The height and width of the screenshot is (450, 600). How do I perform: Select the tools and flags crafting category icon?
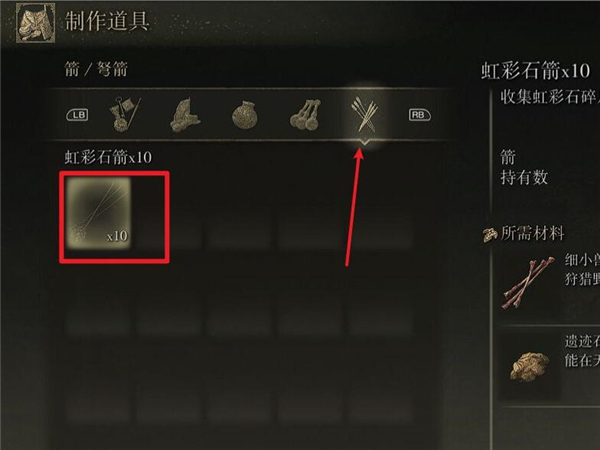125,114
